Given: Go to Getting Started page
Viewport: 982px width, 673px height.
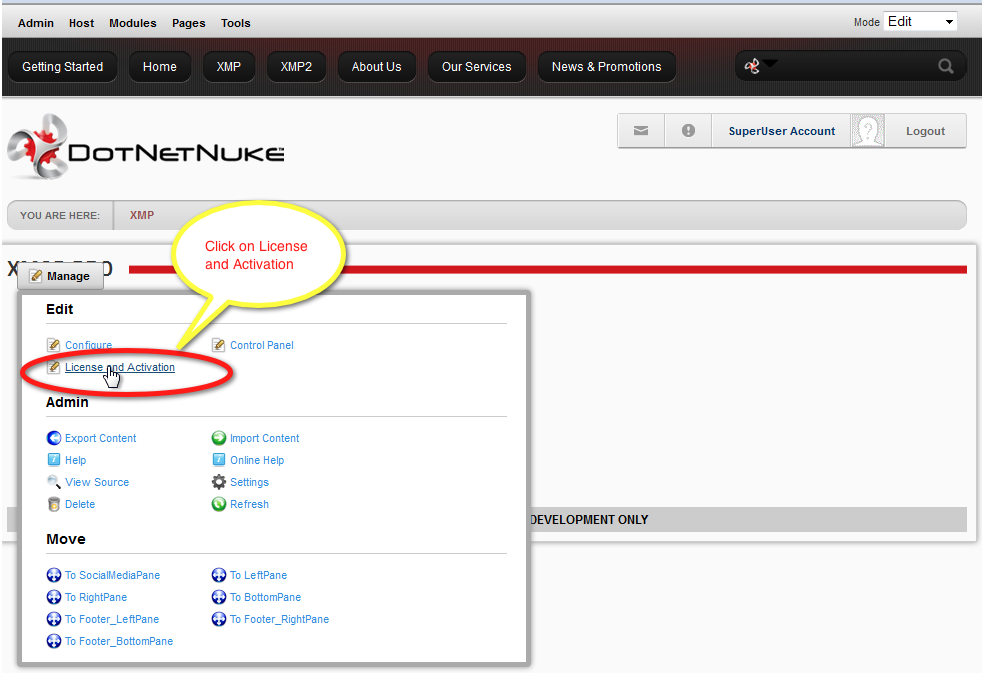Looking at the screenshot, I should pyautogui.click(x=63, y=66).
